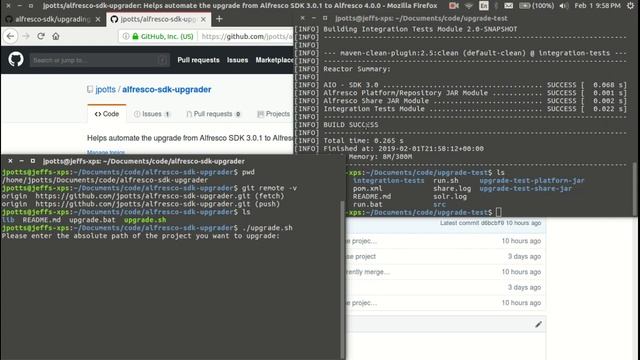Screen dimensions: 640x360
Task: Click share.log in upgrade-test terminal listing
Action: click(x=452, y=189)
